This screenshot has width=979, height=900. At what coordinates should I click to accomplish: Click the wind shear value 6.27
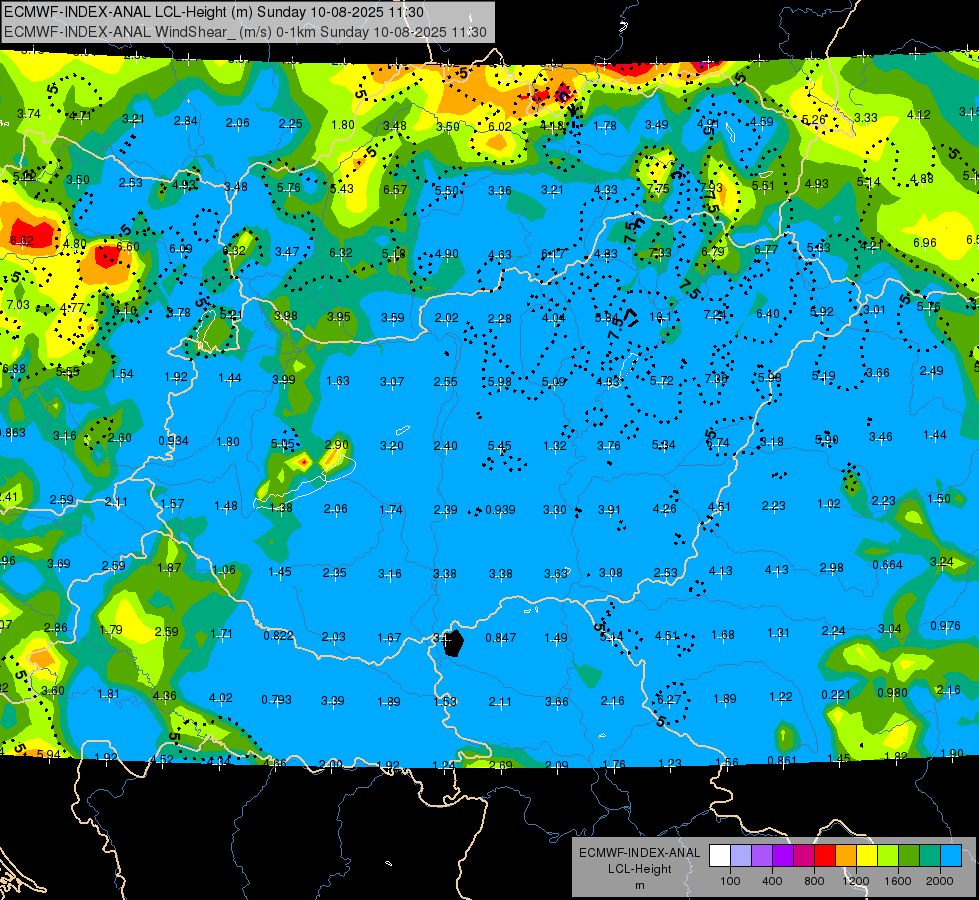(x=669, y=700)
